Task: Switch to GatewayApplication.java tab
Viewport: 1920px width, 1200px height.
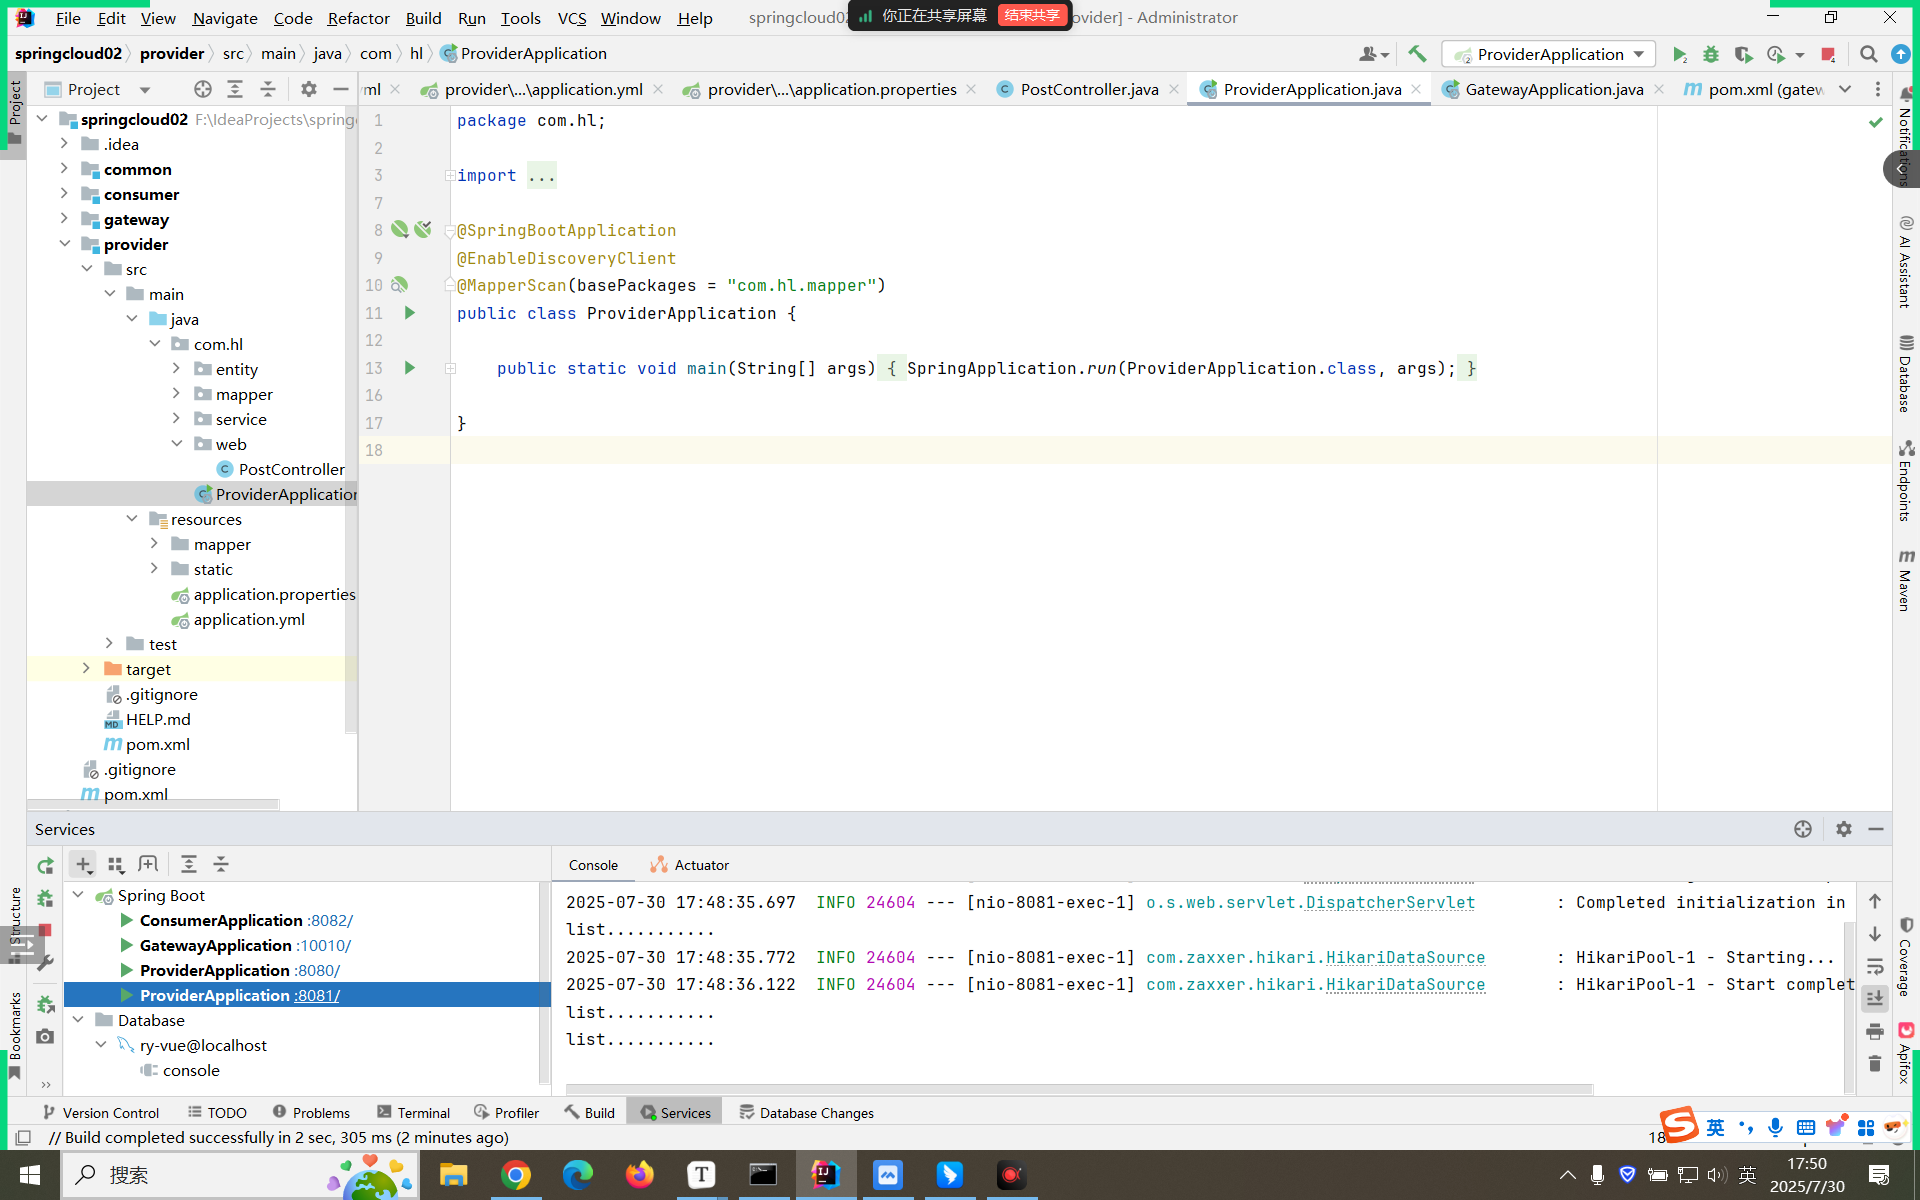Action: [x=1554, y=89]
